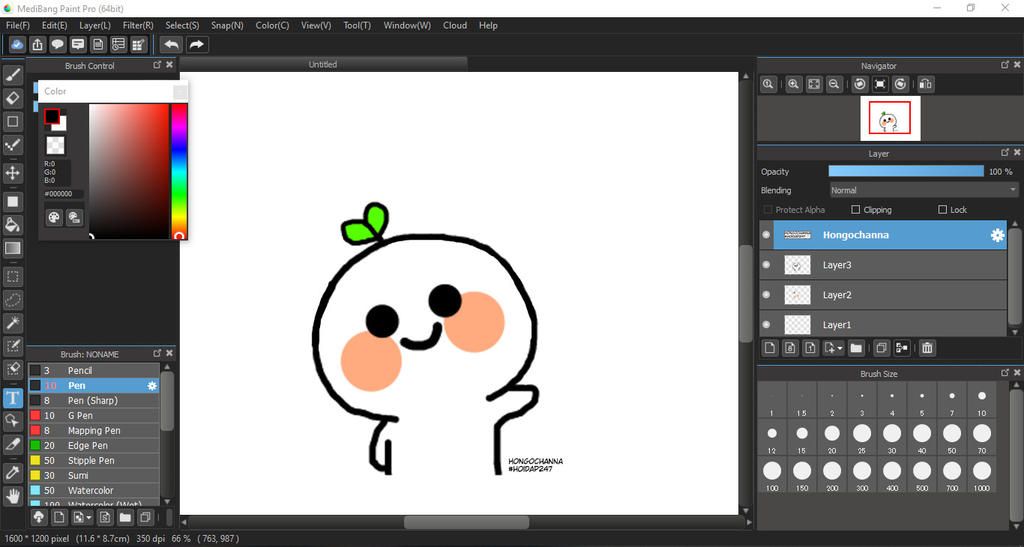Select the Bucket fill tool

[x=12, y=225]
